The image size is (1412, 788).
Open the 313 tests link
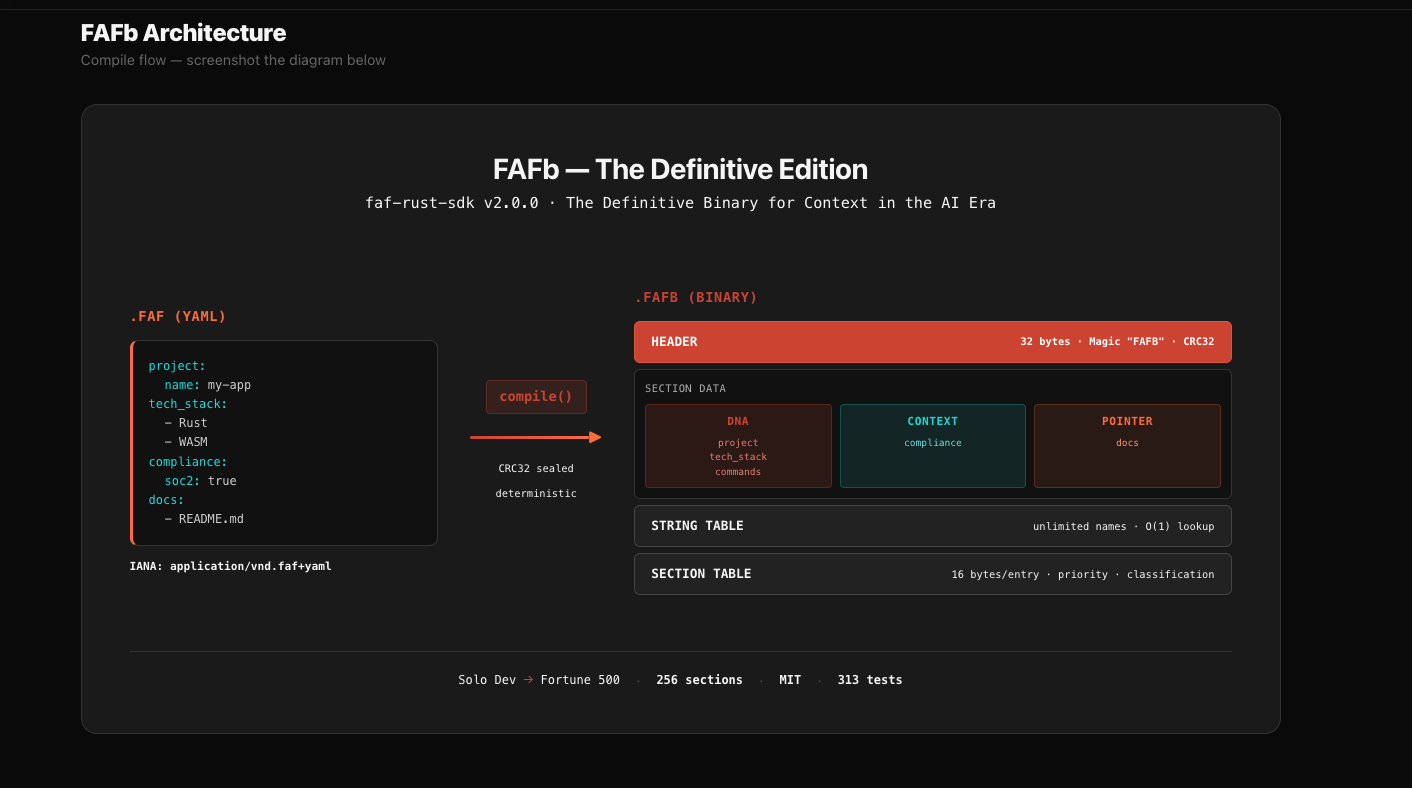(869, 679)
